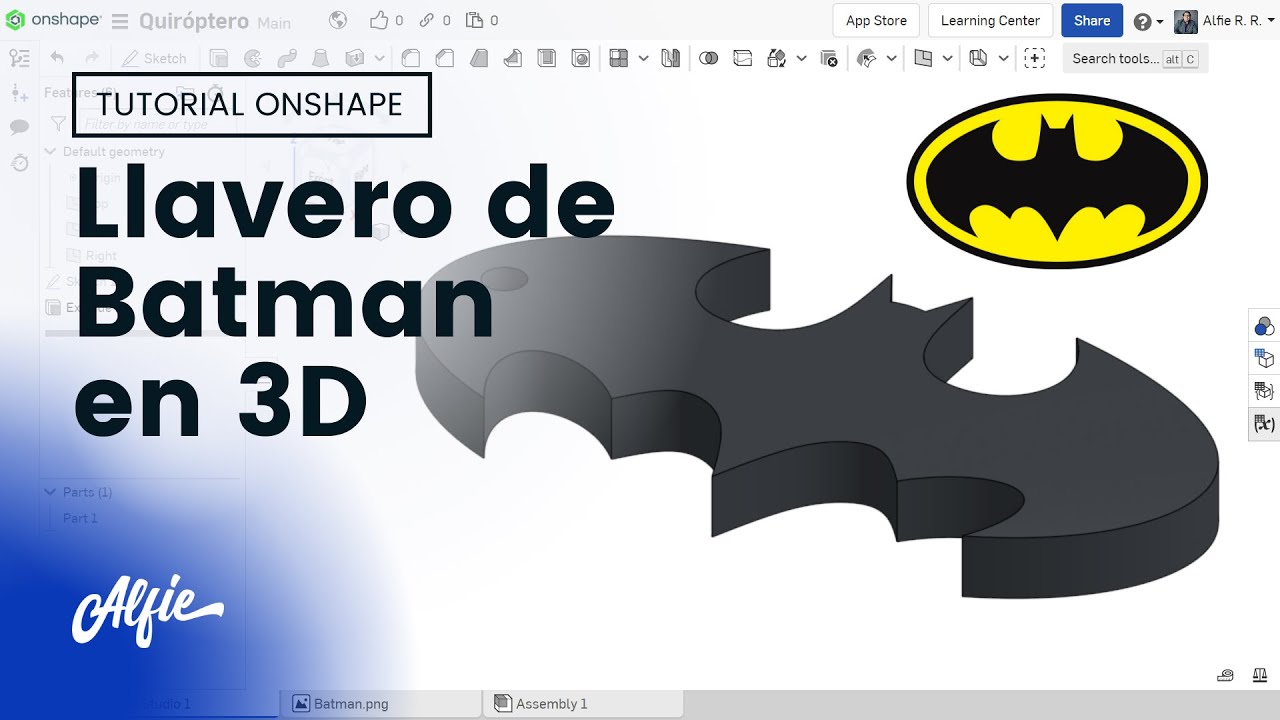Click the Main branch label

[x=274, y=22]
